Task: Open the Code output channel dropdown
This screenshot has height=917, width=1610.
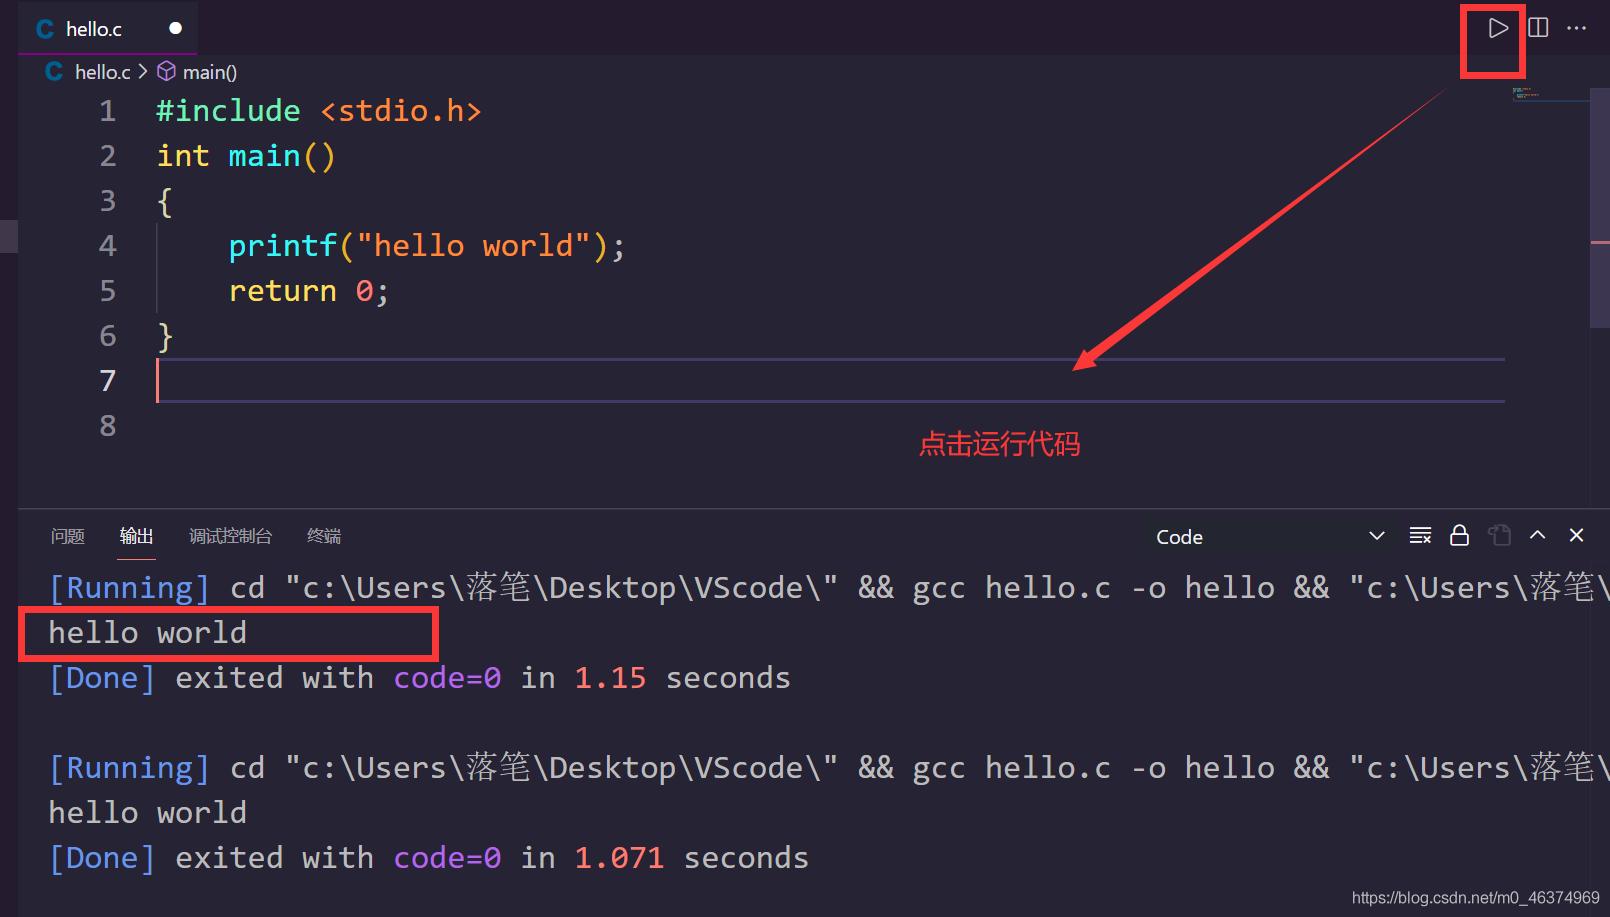Action: click(1270, 537)
